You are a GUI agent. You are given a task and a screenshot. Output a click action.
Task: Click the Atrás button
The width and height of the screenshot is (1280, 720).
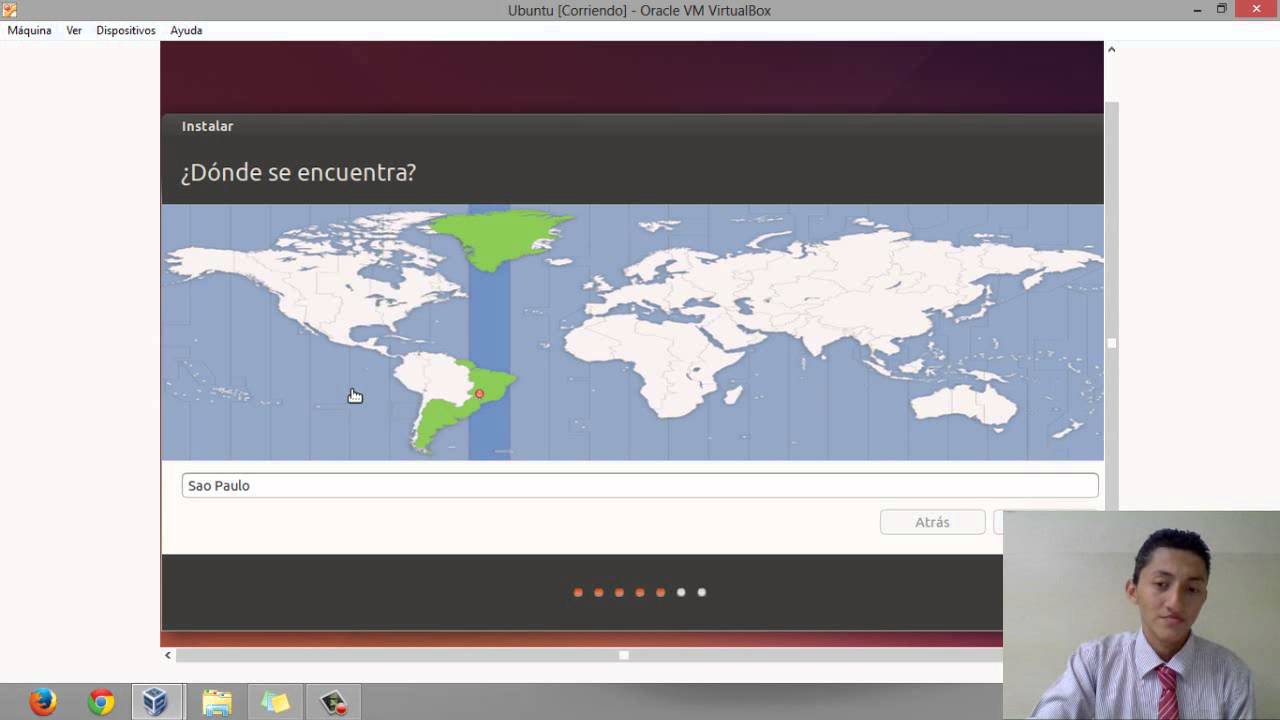tap(932, 522)
